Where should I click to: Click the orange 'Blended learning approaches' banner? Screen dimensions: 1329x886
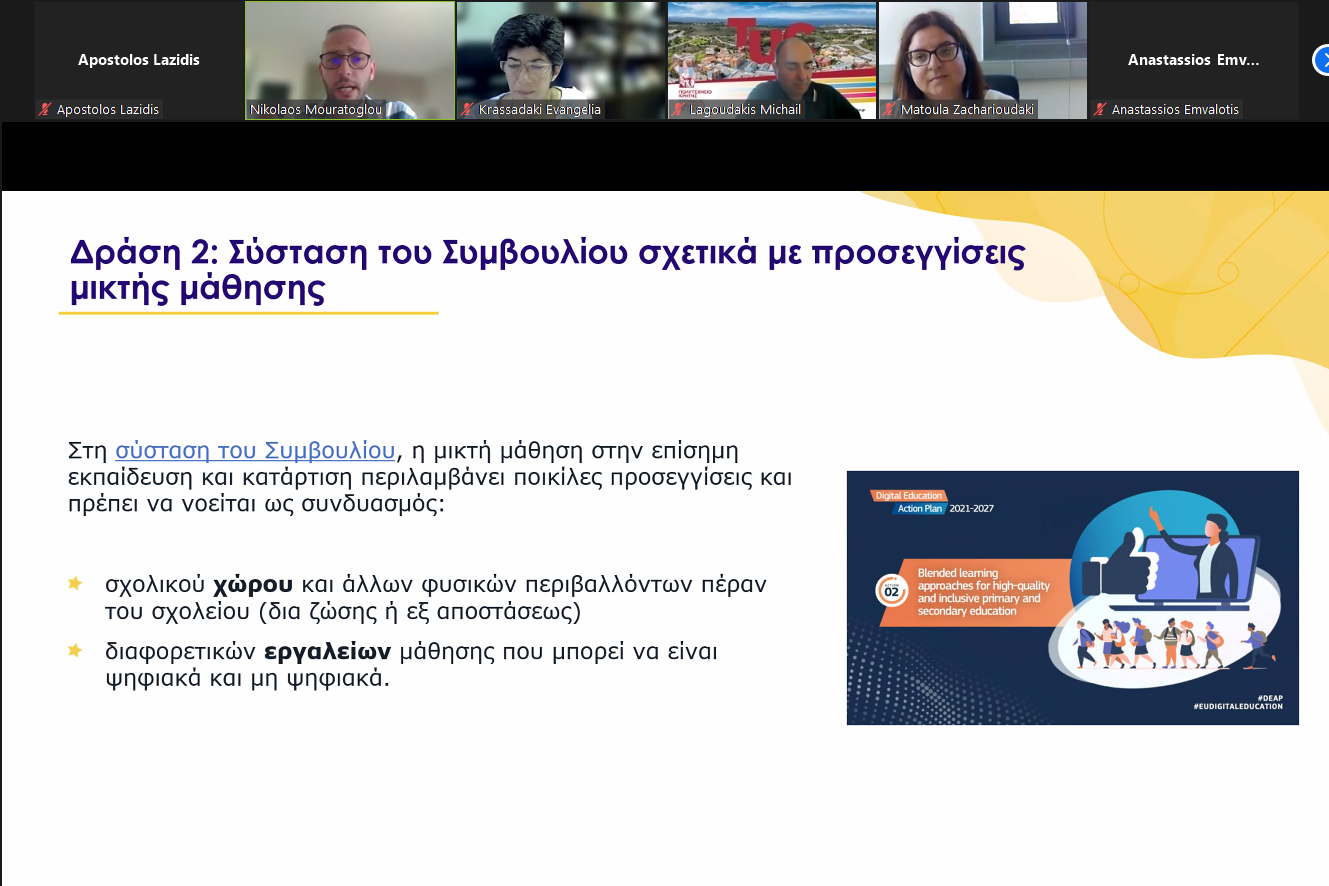coord(975,591)
